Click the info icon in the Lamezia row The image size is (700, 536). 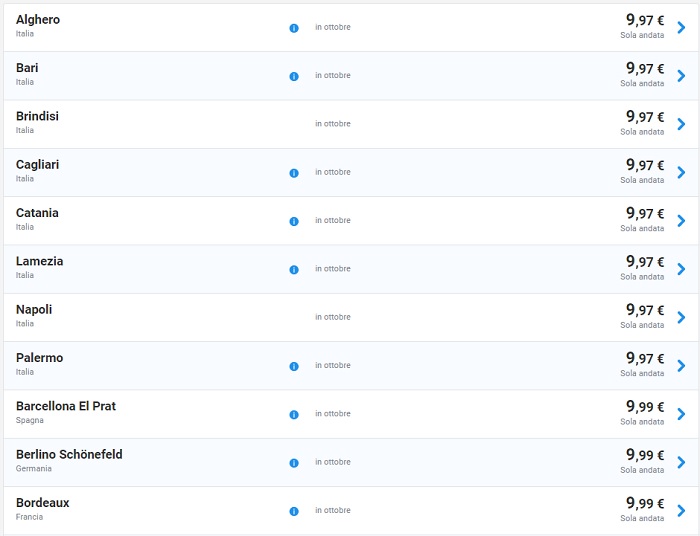click(x=294, y=270)
